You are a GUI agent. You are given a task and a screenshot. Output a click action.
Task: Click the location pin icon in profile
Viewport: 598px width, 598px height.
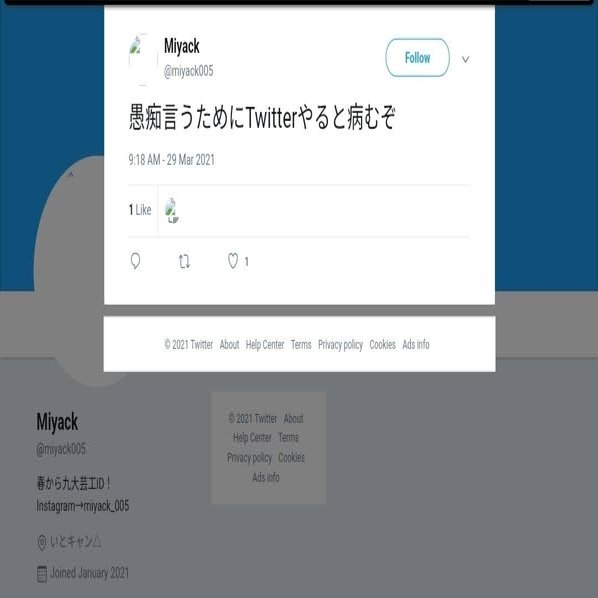(42, 542)
